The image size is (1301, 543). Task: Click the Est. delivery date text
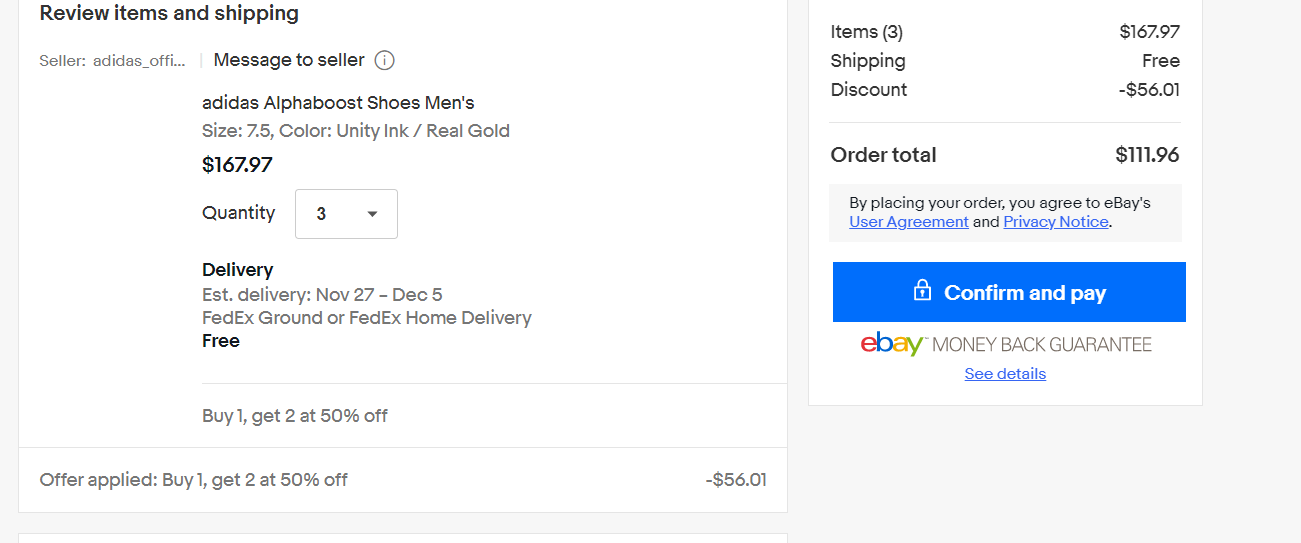(322, 295)
